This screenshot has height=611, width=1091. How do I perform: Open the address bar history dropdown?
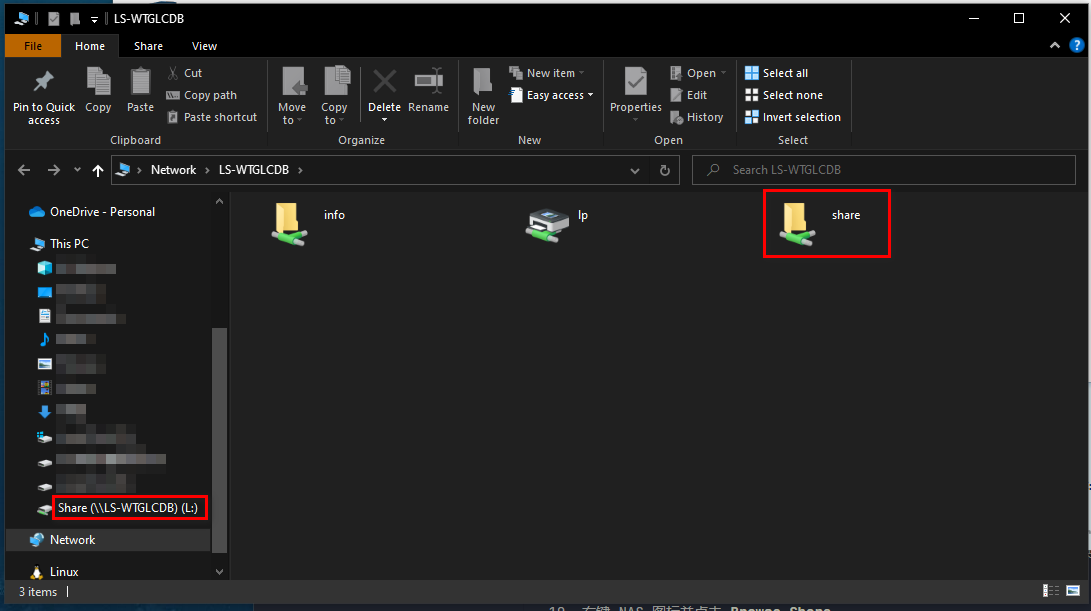tap(634, 170)
